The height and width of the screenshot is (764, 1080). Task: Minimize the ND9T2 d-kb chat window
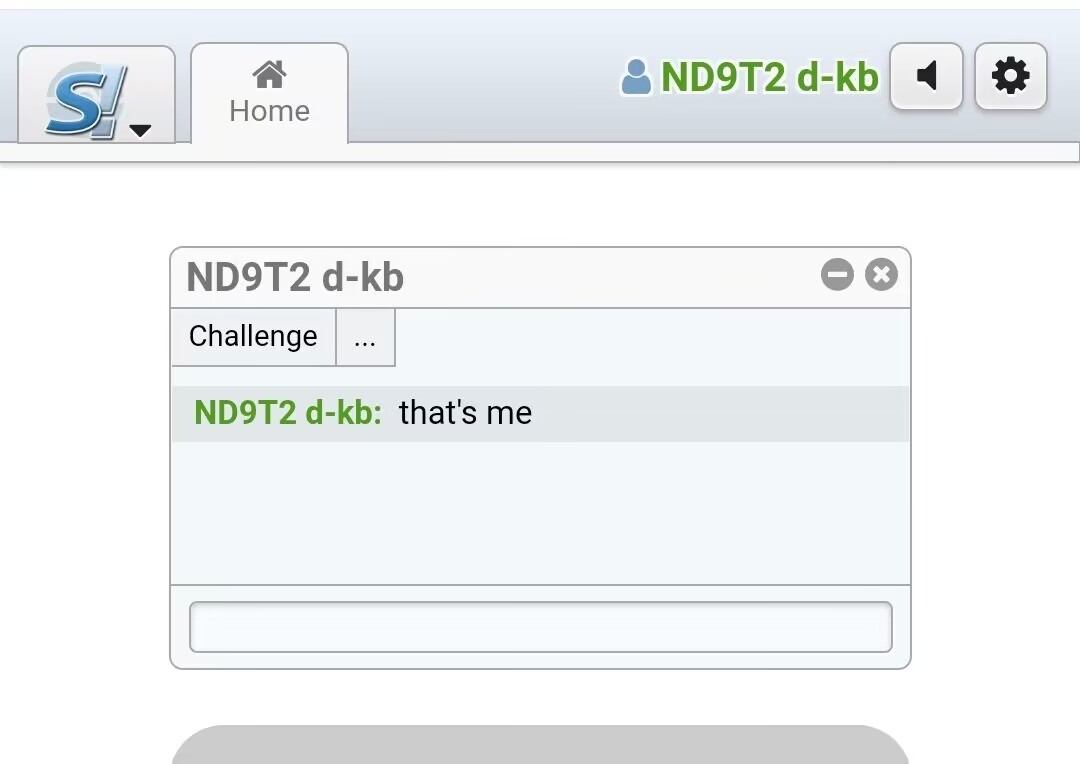838,275
